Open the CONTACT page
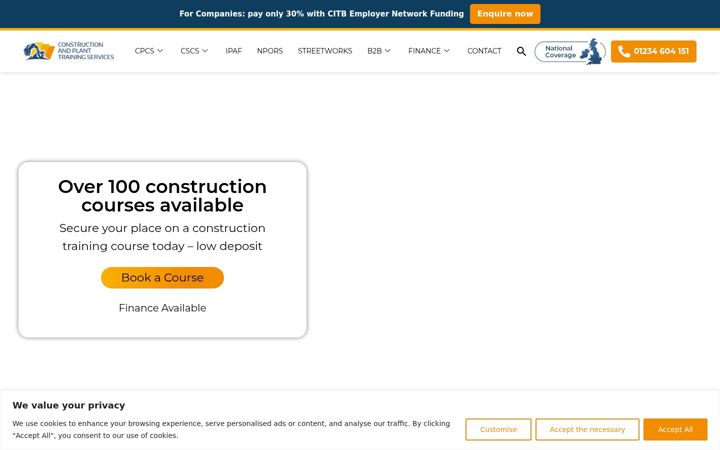This screenshot has width=720, height=450. [x=484, y=51]
